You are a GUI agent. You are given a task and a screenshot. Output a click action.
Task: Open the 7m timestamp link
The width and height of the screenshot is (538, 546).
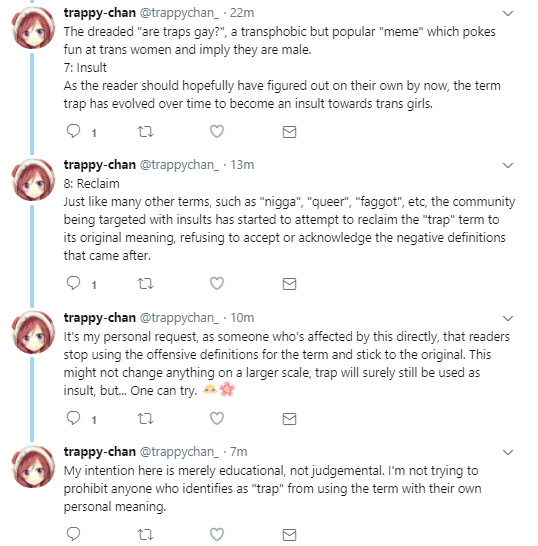tap(239, 452)
